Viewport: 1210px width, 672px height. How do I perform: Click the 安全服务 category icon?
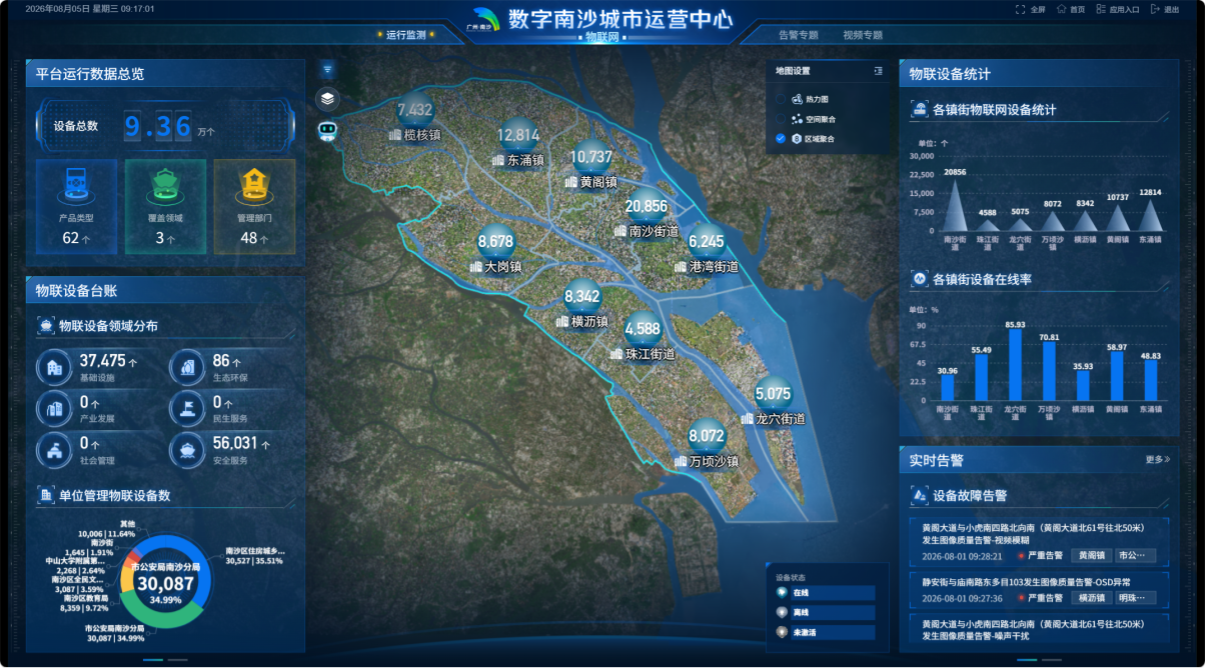click(x=187, y=450)
